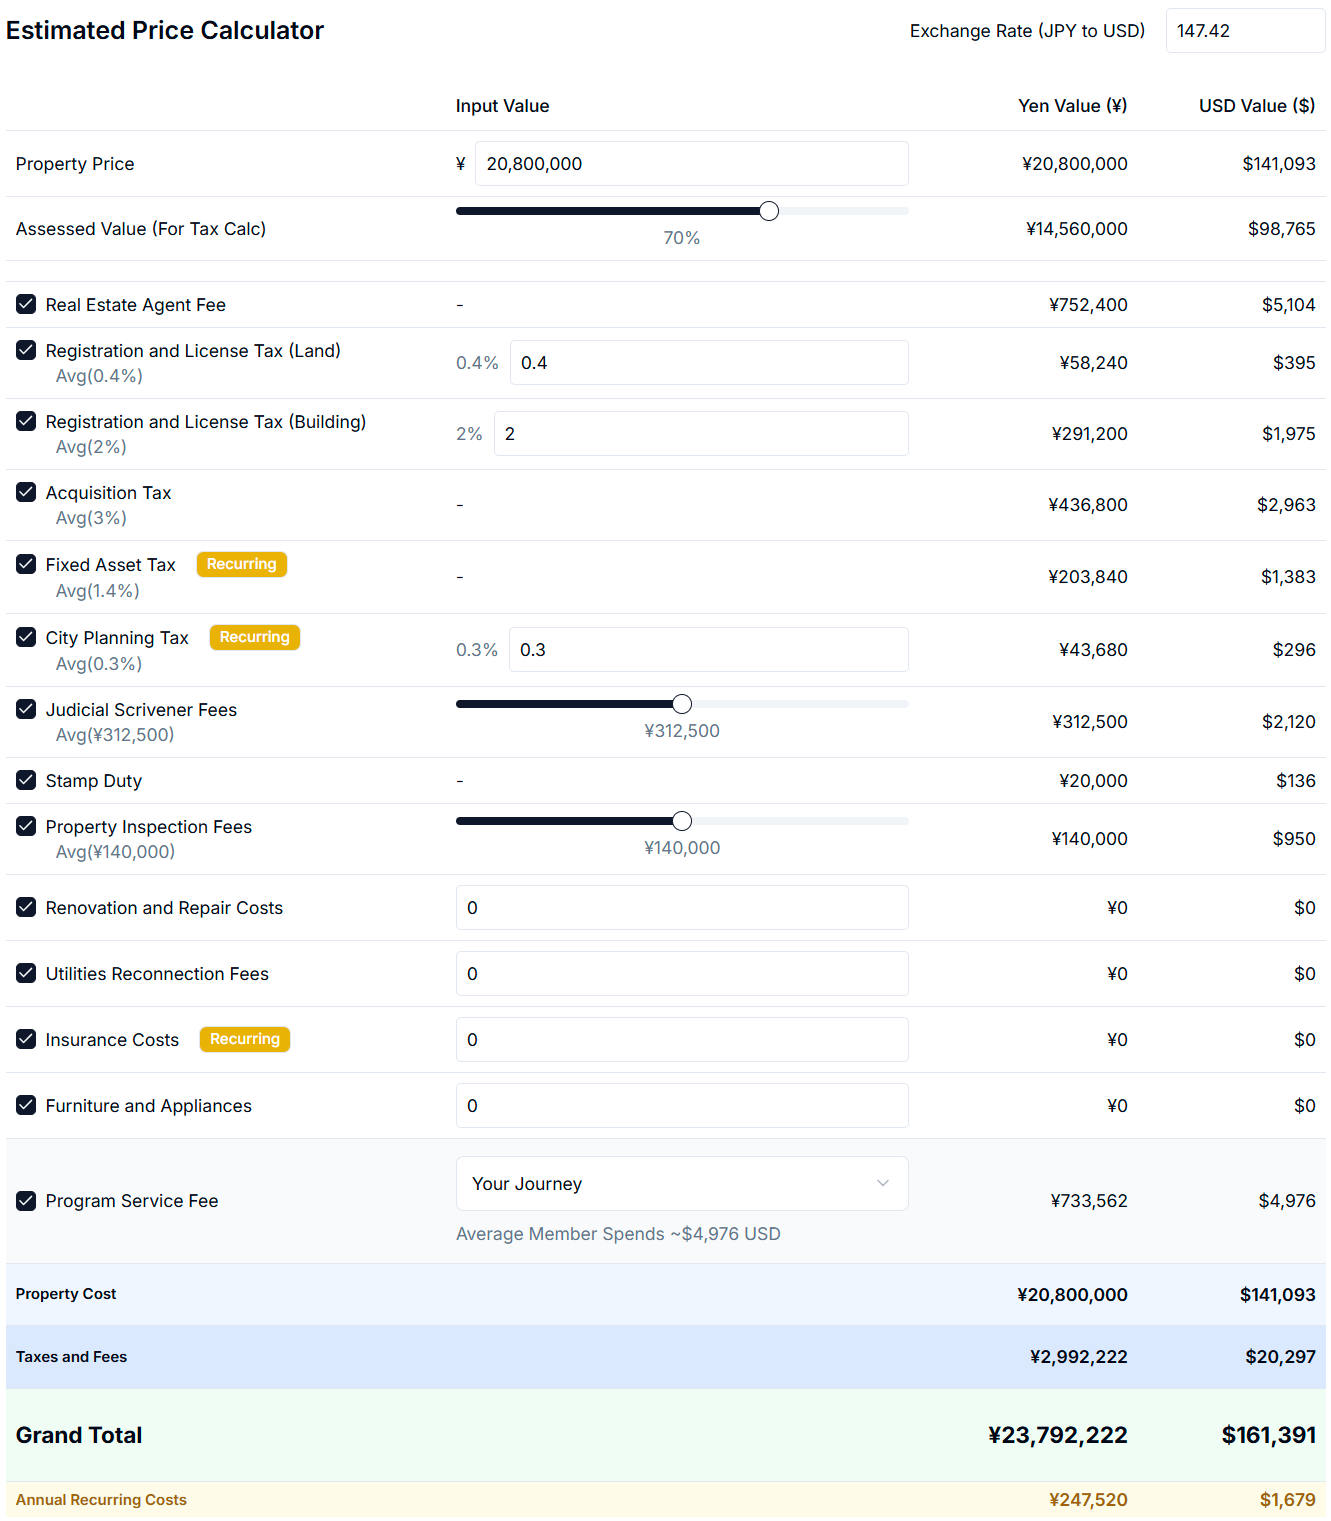This screenshot has height=1521, width=1331.
Task: Open the Your Journey dropdown
Action: 680,1183
